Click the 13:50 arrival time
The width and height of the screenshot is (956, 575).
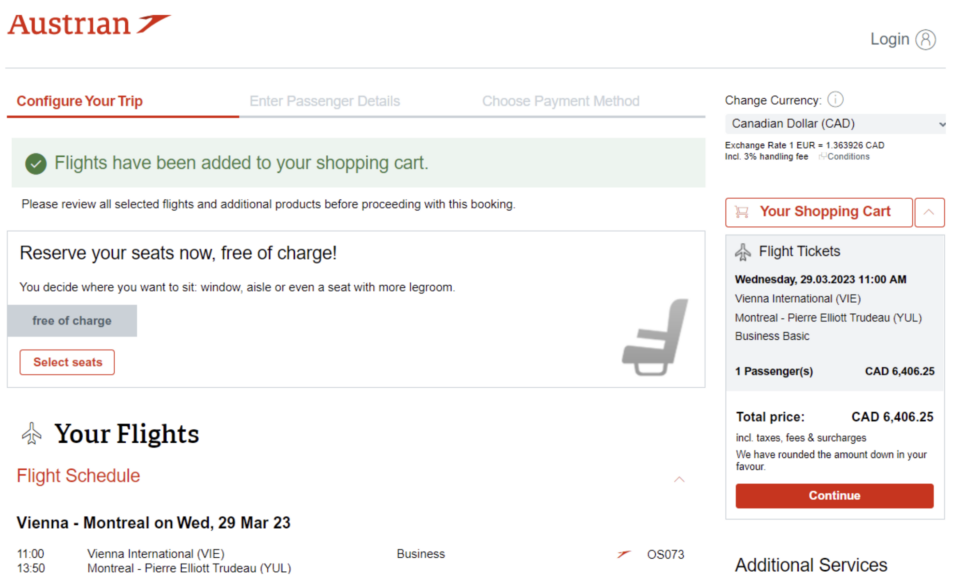pos(30,568)
